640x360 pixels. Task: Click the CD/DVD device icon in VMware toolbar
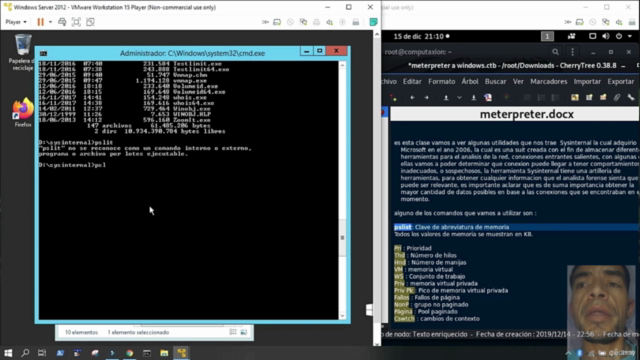[x=290, y=22]
